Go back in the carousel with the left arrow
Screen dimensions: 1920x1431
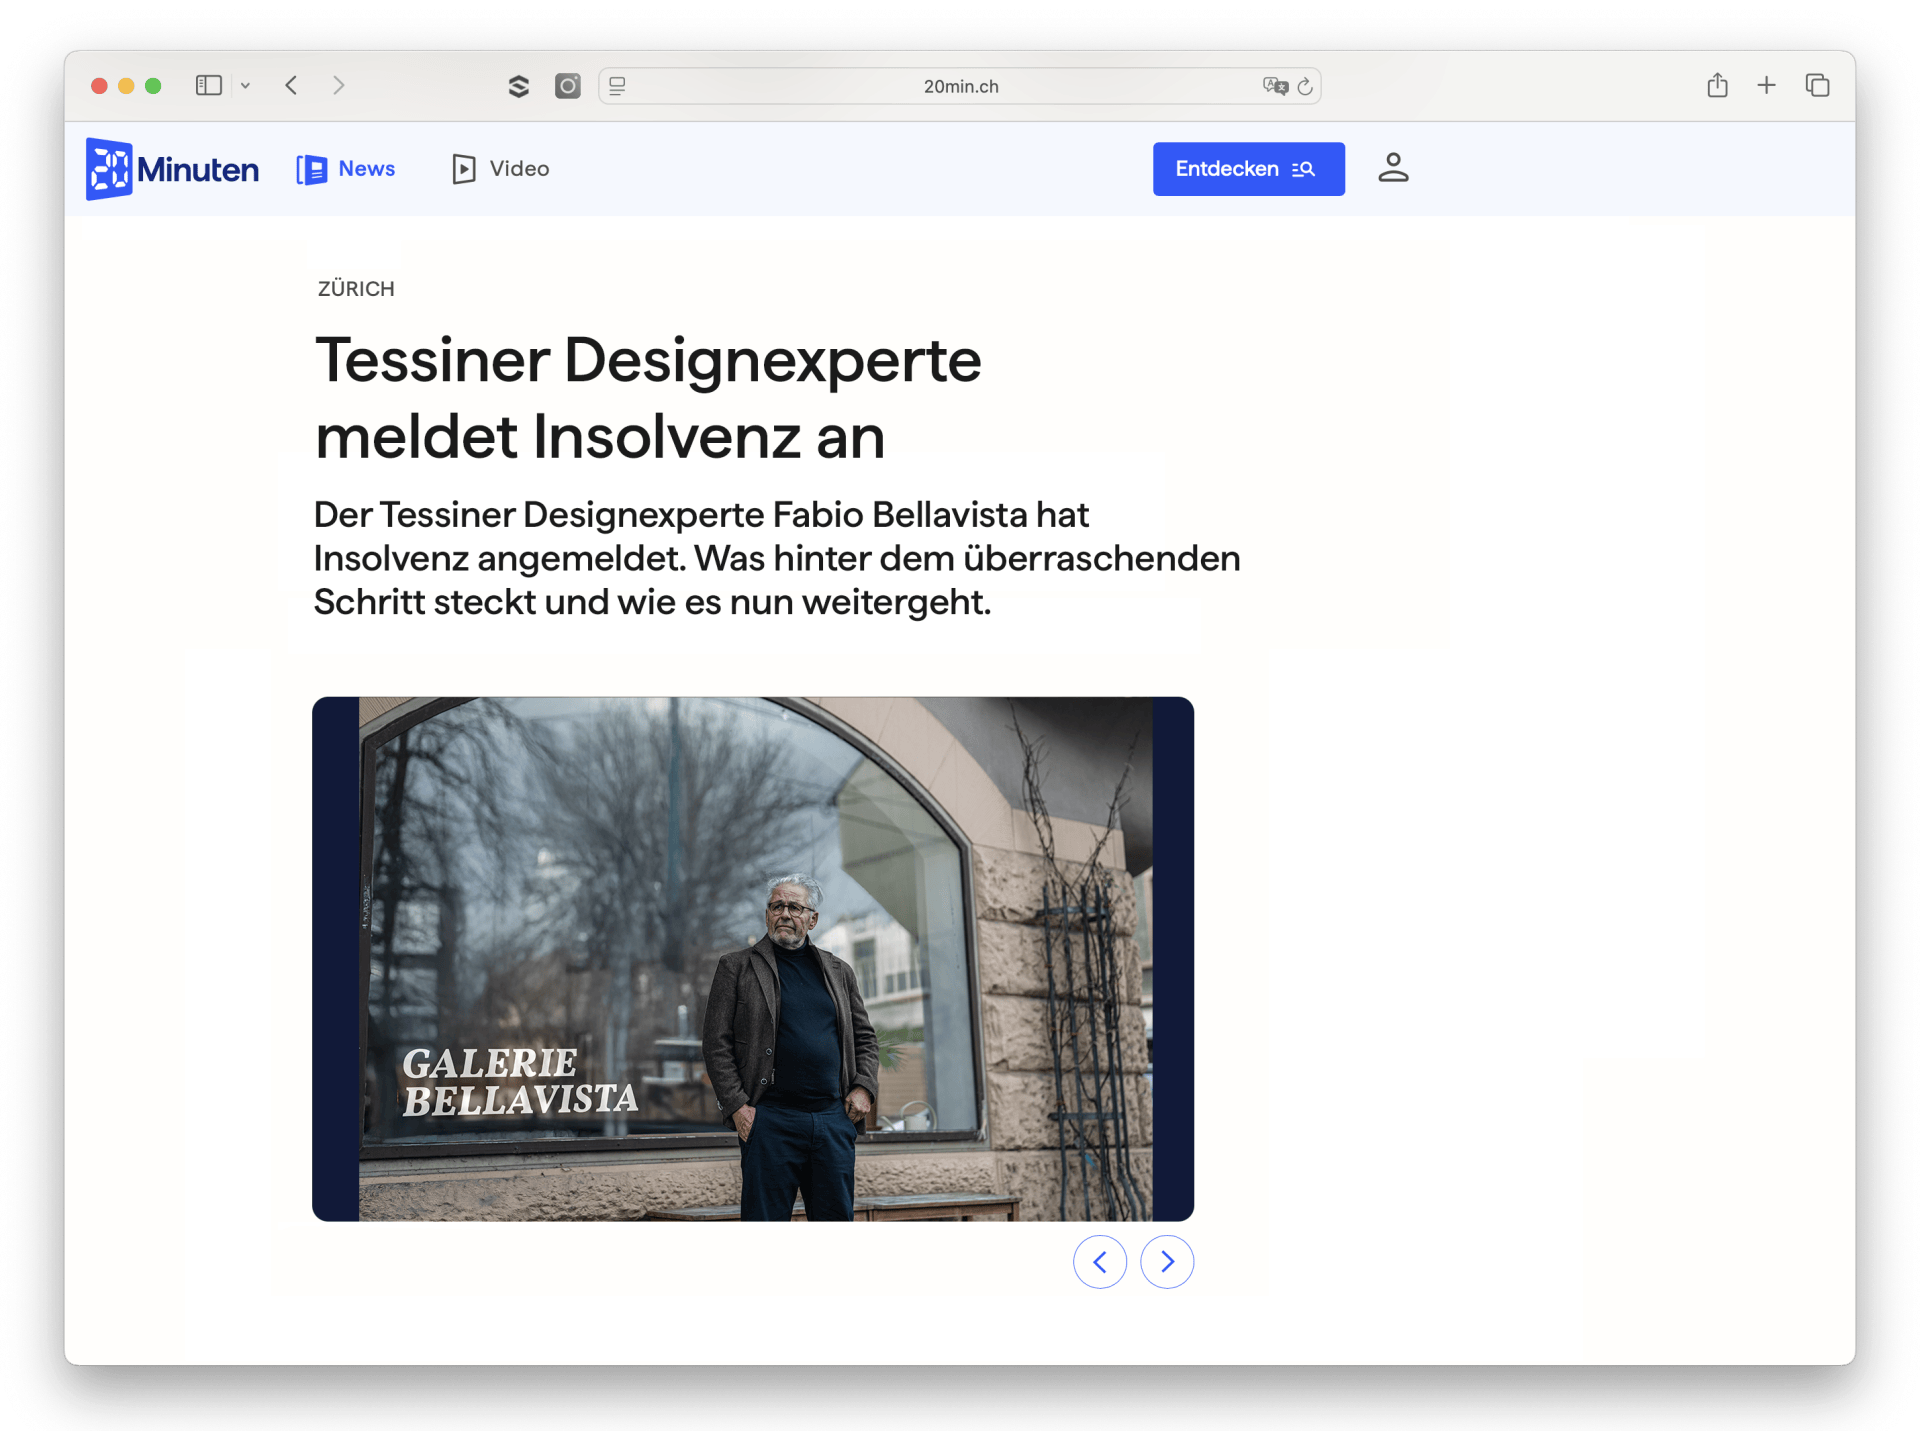[1100, 1262]
